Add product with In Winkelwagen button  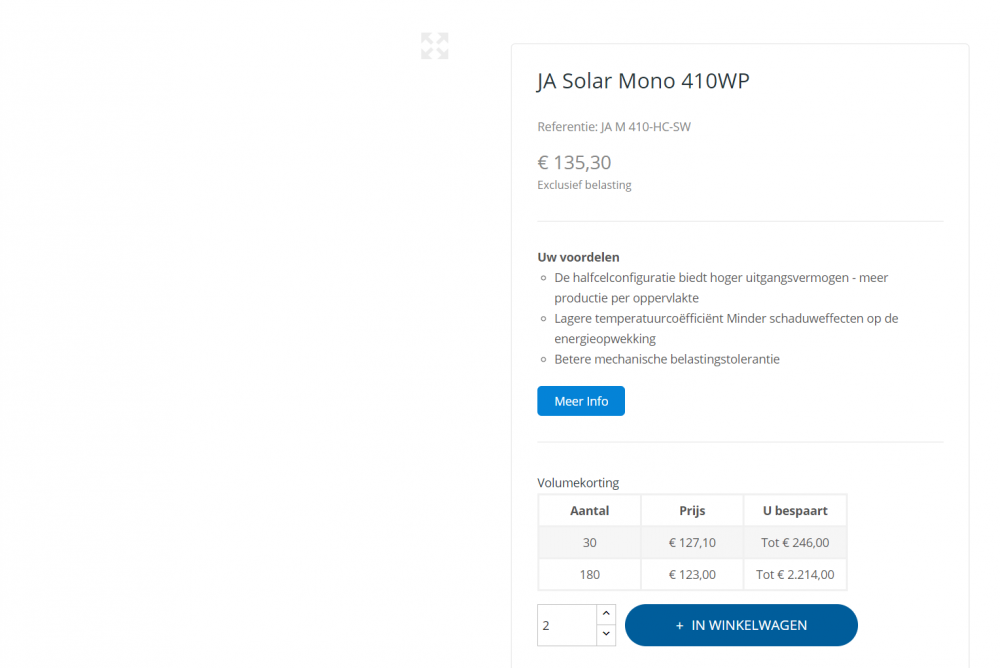coord(741,625)
